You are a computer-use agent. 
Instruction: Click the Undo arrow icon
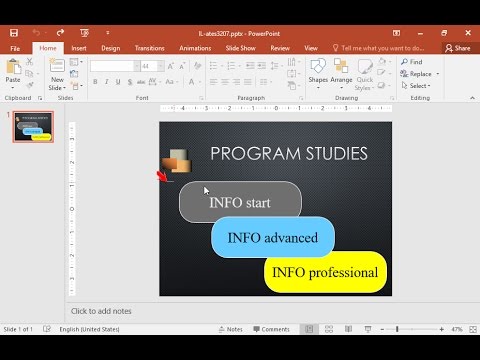pos(36,33)
